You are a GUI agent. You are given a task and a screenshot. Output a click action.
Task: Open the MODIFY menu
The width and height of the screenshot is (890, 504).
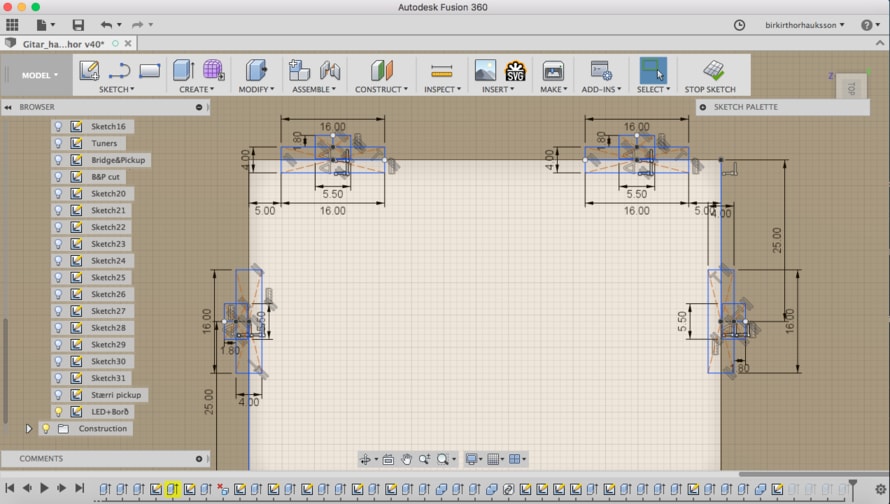[256, 89]
